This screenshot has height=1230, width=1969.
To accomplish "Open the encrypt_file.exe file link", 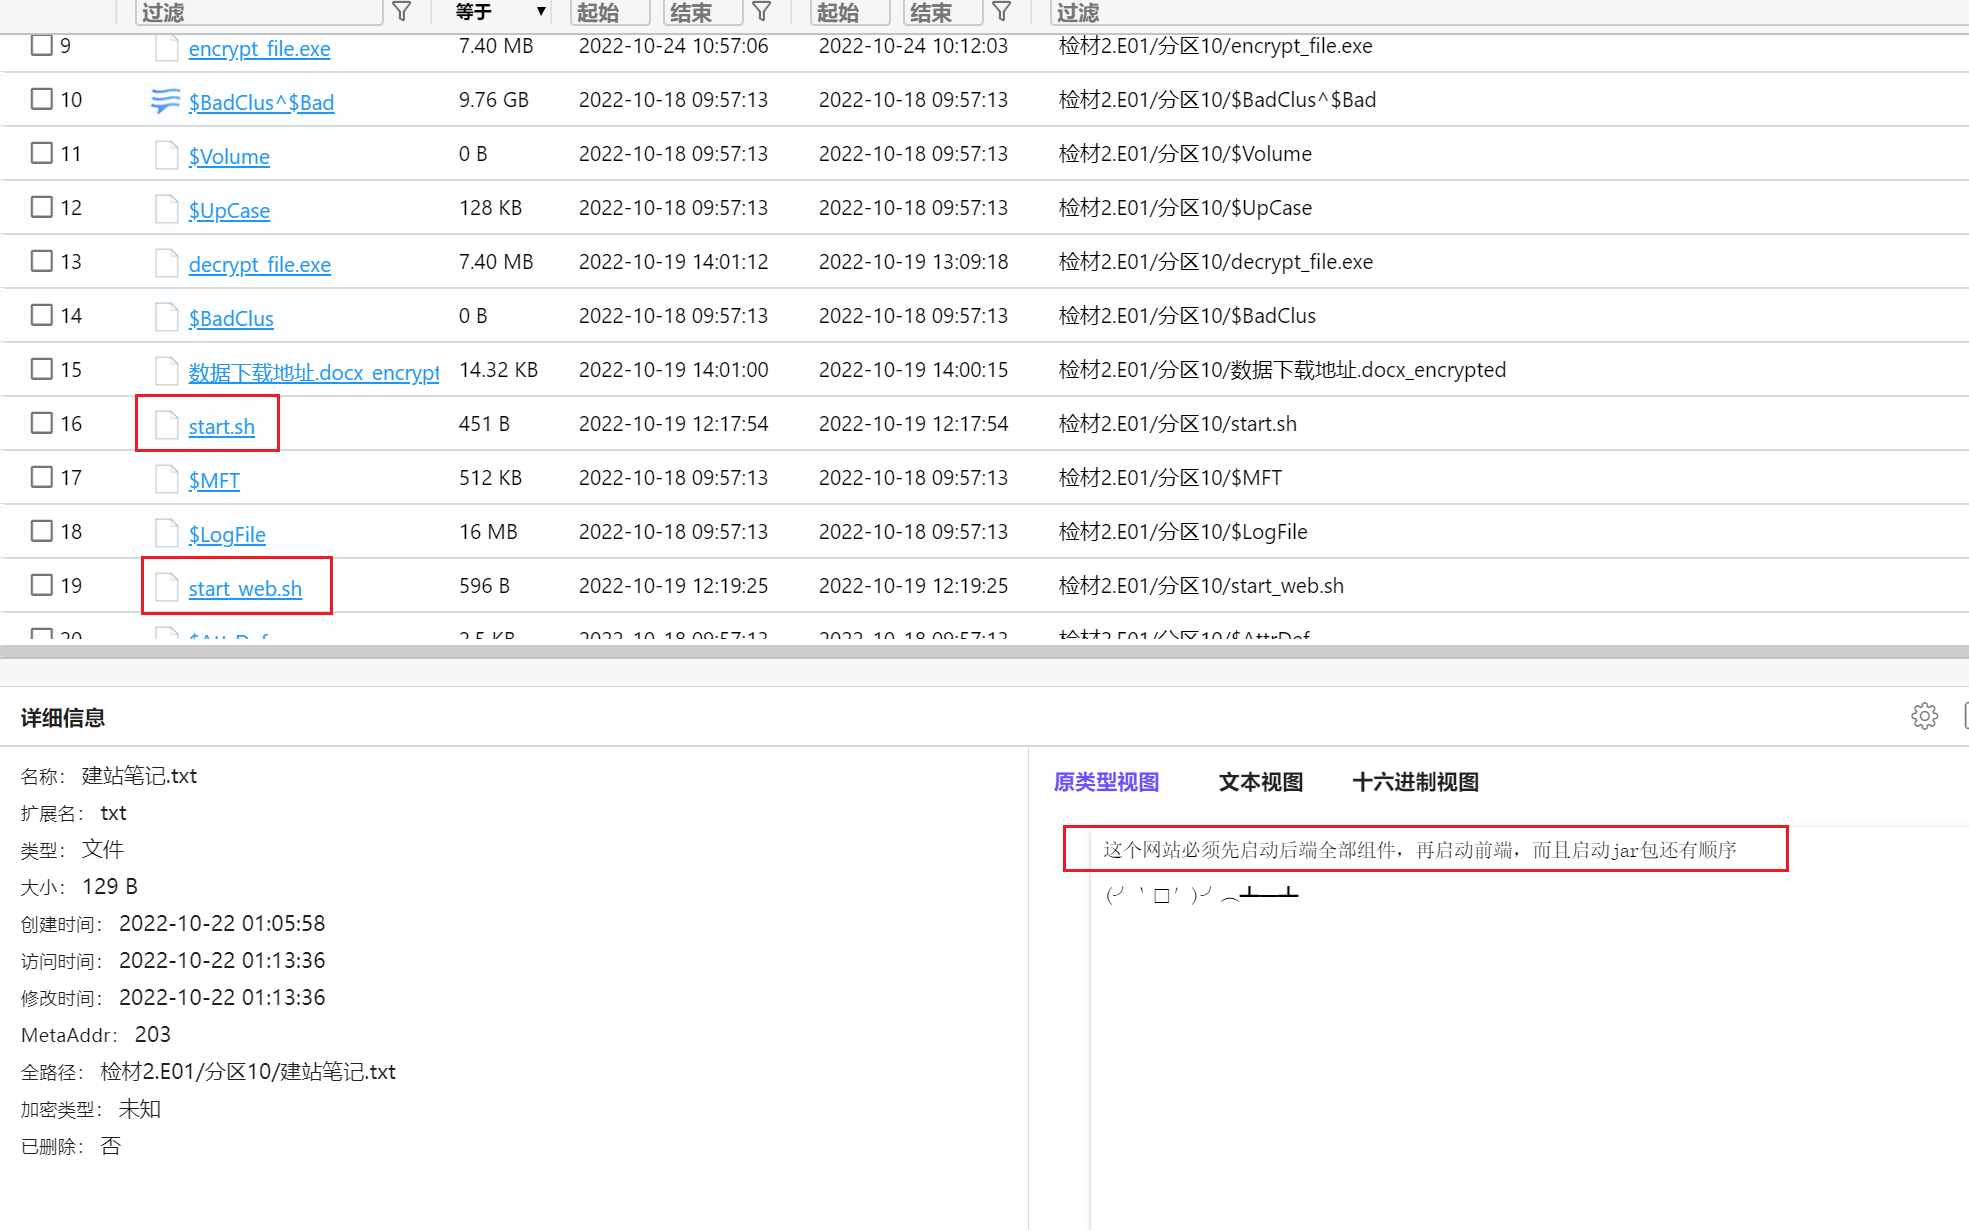I will [259, 48].
